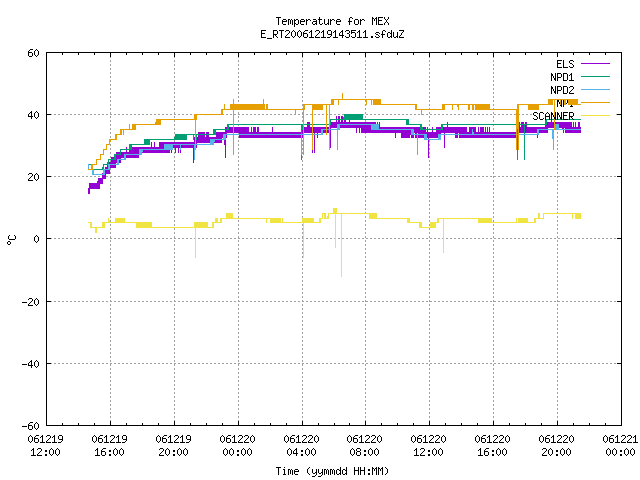This screenshot has height=480, width=640.
Task: Click the blue NPD2 legend line sample
Action: pos(595,89)
